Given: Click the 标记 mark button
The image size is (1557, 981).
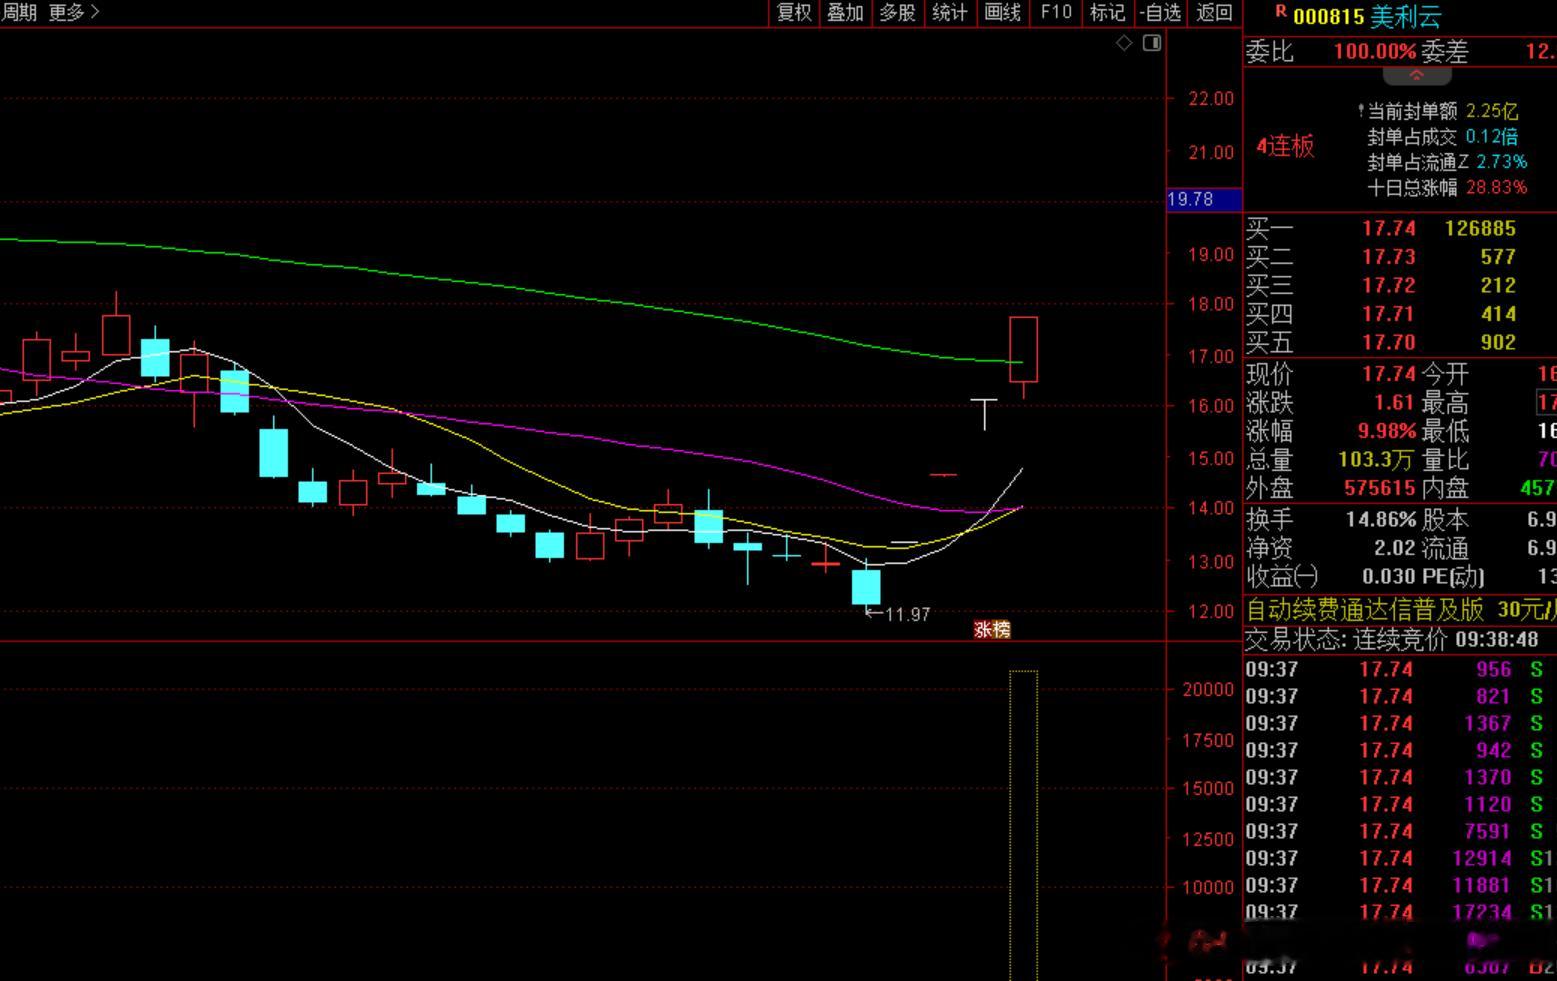Looking at the screenshot, I should click(x=1107, y=12).
